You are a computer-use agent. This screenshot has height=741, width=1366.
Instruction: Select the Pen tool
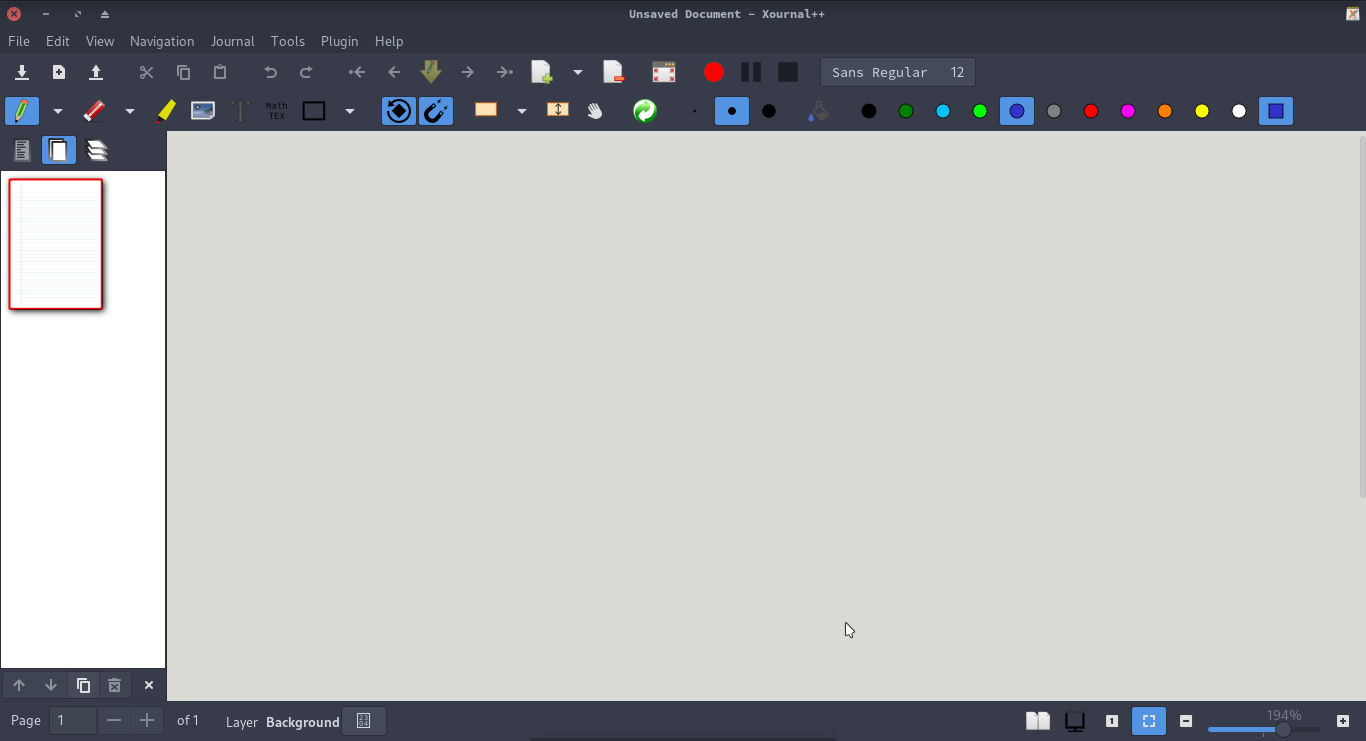22,111
